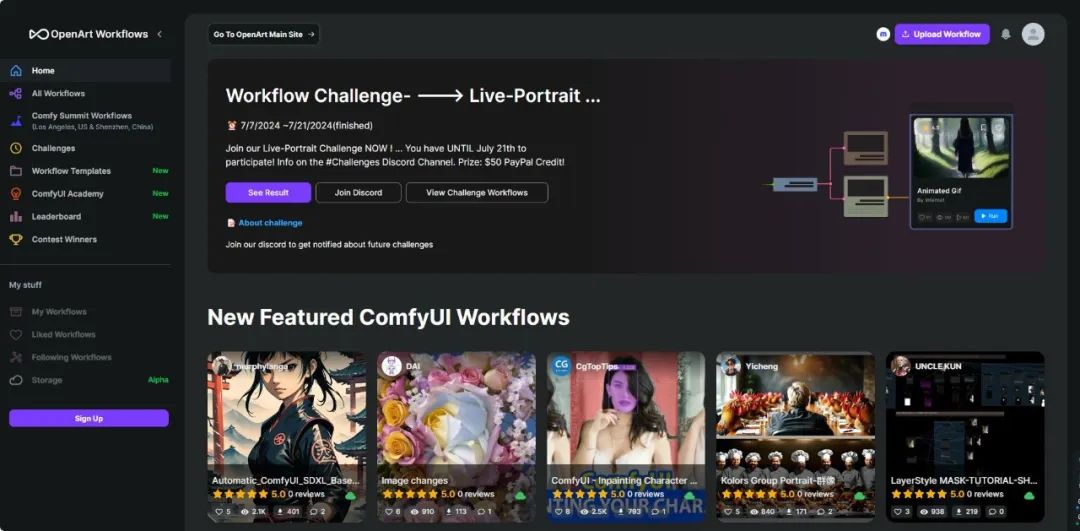Click the Leaderboard bar chart icon
Screen dimensions: 1080x531
pyautogui.click(x=16, y=216)
